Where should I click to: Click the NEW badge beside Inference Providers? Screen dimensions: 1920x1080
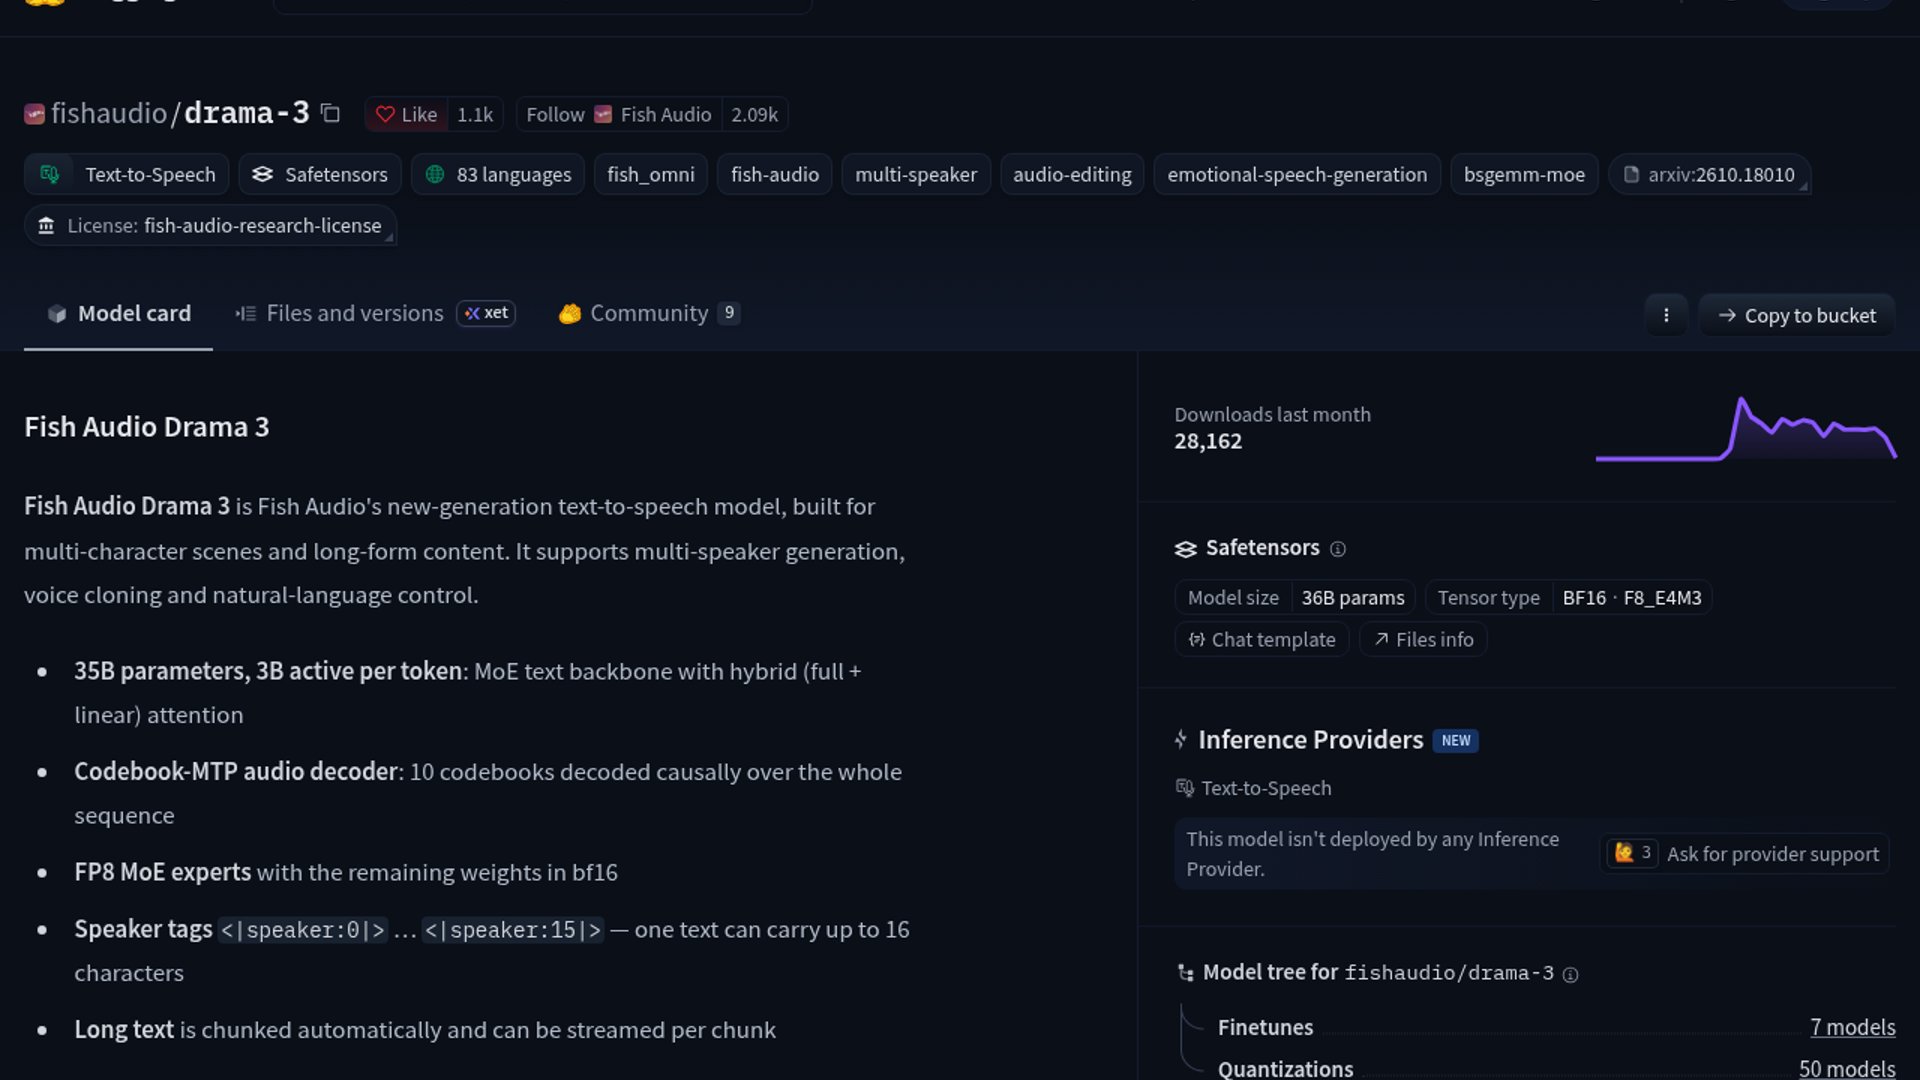click(1455, 741)
